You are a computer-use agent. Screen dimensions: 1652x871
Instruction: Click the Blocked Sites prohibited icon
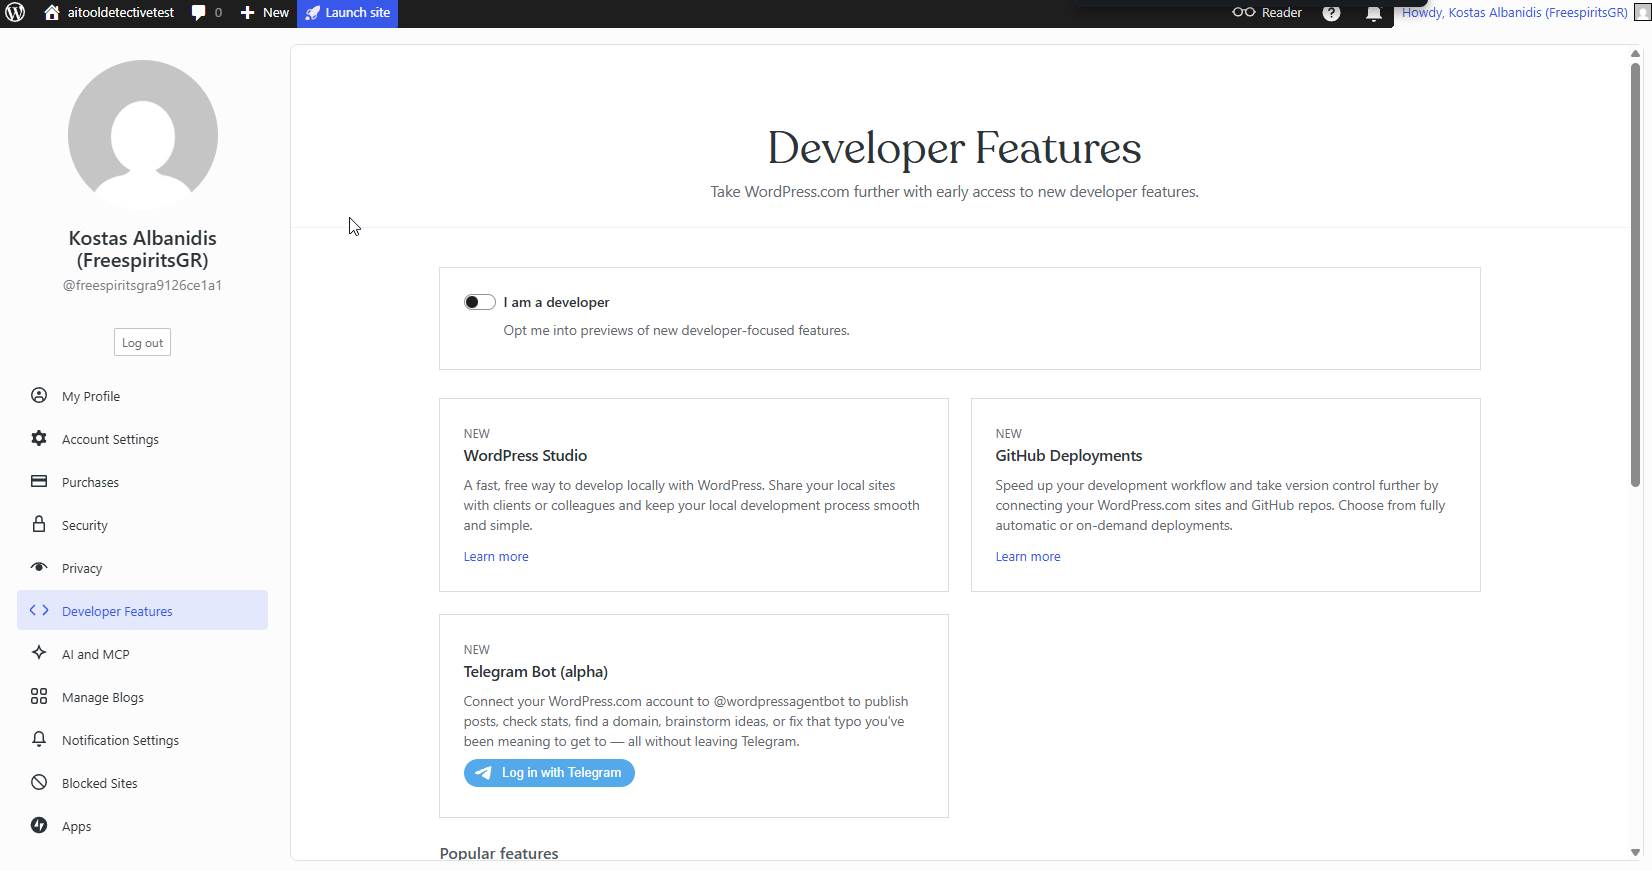pyautogui.click(x=39, y=782)
